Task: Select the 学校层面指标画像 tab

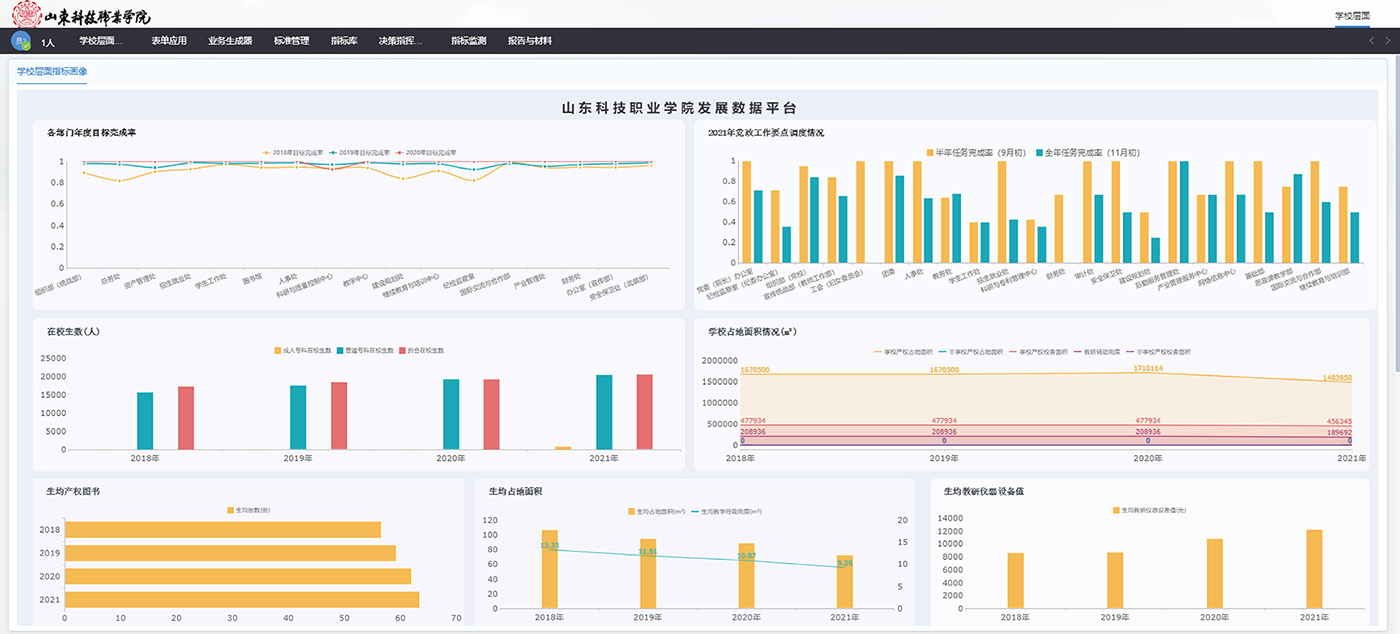Action: coord(52,72)
